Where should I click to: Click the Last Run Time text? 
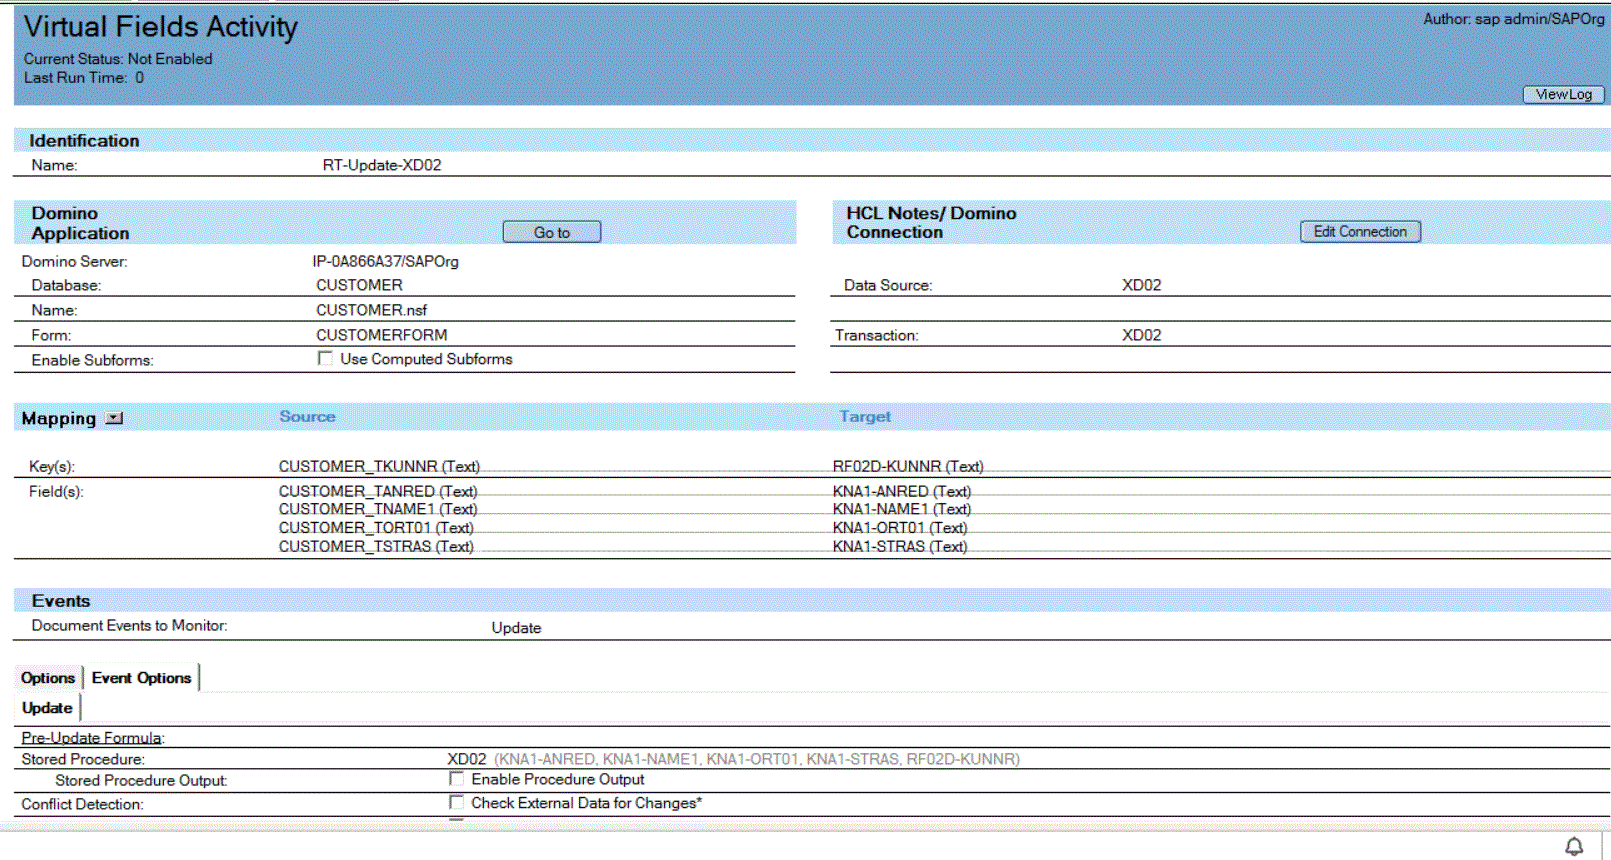pyautogui.click(x=84, y=78)
